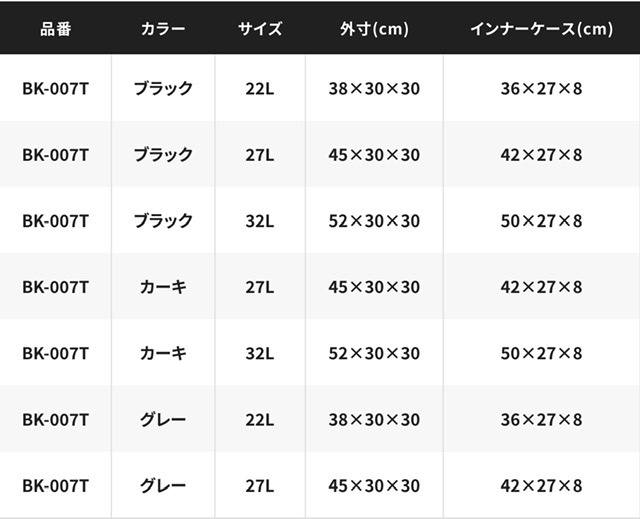Click the カラー column header
This screenshot has width=640, height=519.
(x=163, y=28)
